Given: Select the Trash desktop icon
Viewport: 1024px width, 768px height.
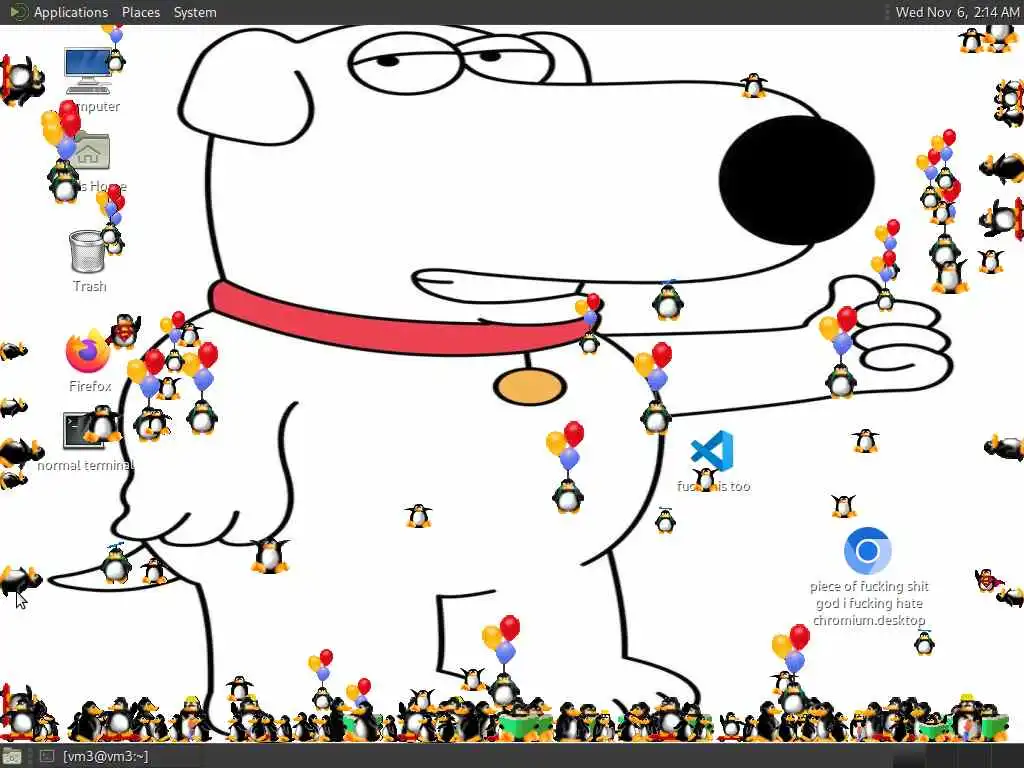Looking at the screenshot, I should click(88, 251).
